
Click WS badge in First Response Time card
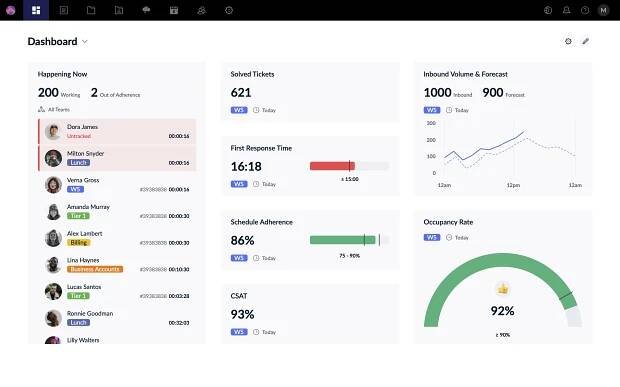(x=239, y=184)
